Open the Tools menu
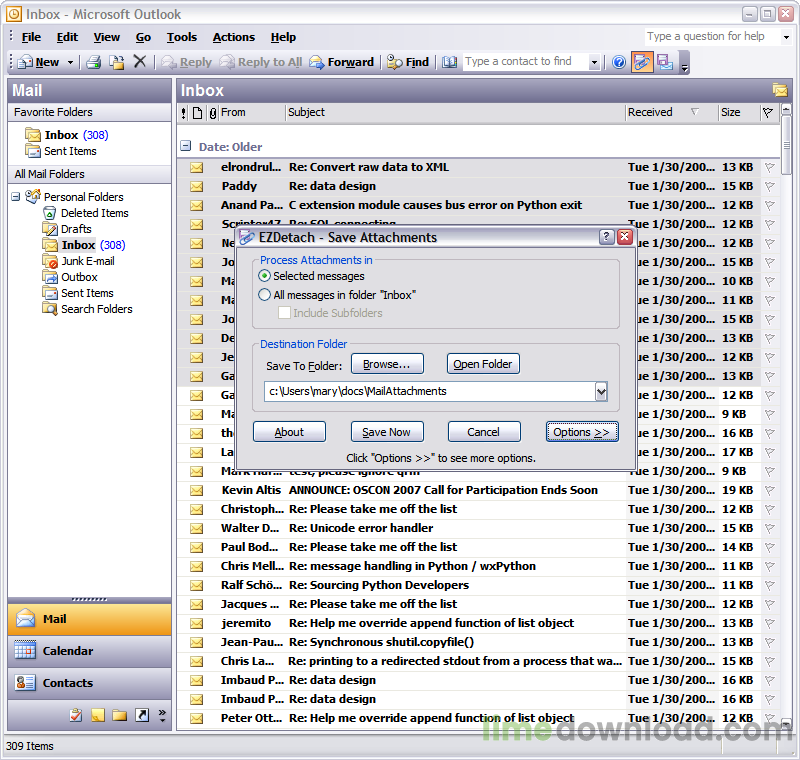This screenshot has width=800, height=760. 181,37
